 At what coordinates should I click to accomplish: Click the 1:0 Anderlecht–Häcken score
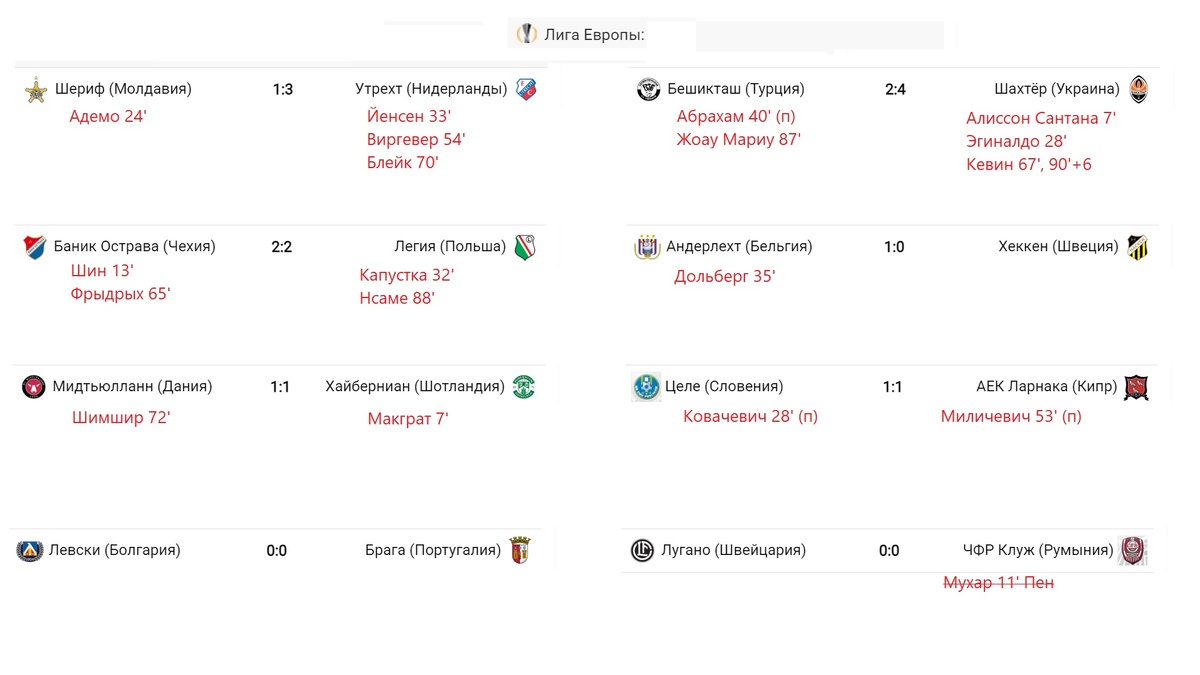(x=894, y=247)
